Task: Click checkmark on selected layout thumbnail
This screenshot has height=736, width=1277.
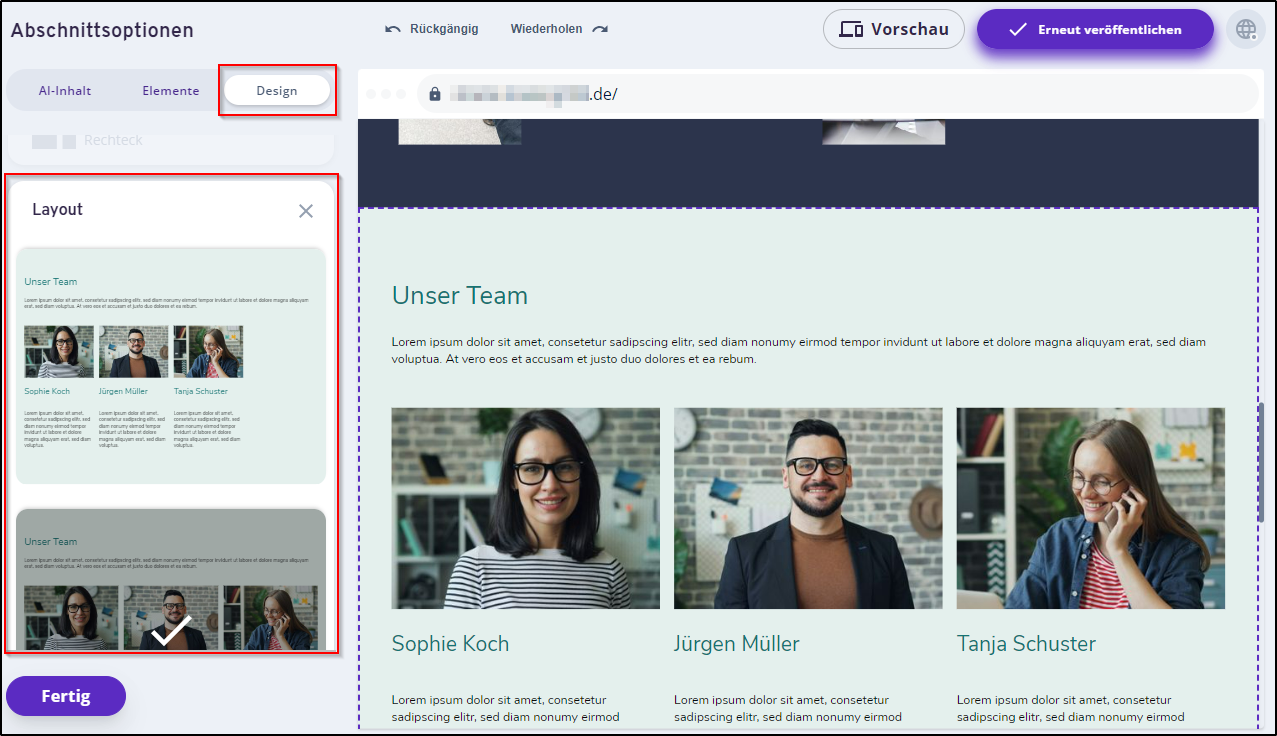Action: (x=171, y=630)
